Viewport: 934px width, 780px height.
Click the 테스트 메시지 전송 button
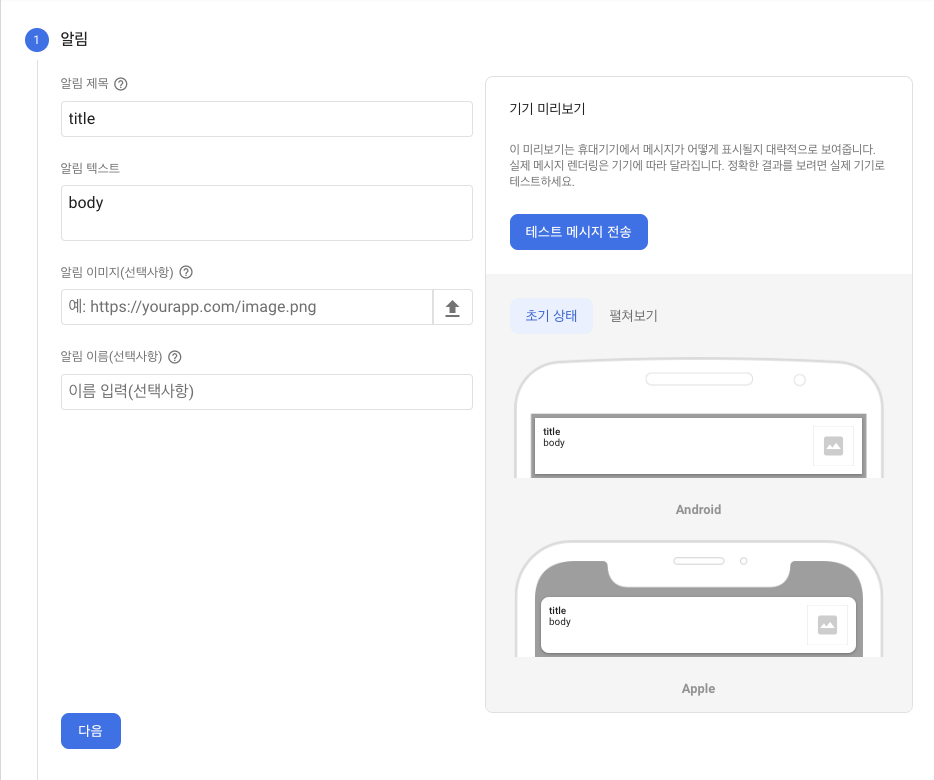click(578, 232)
